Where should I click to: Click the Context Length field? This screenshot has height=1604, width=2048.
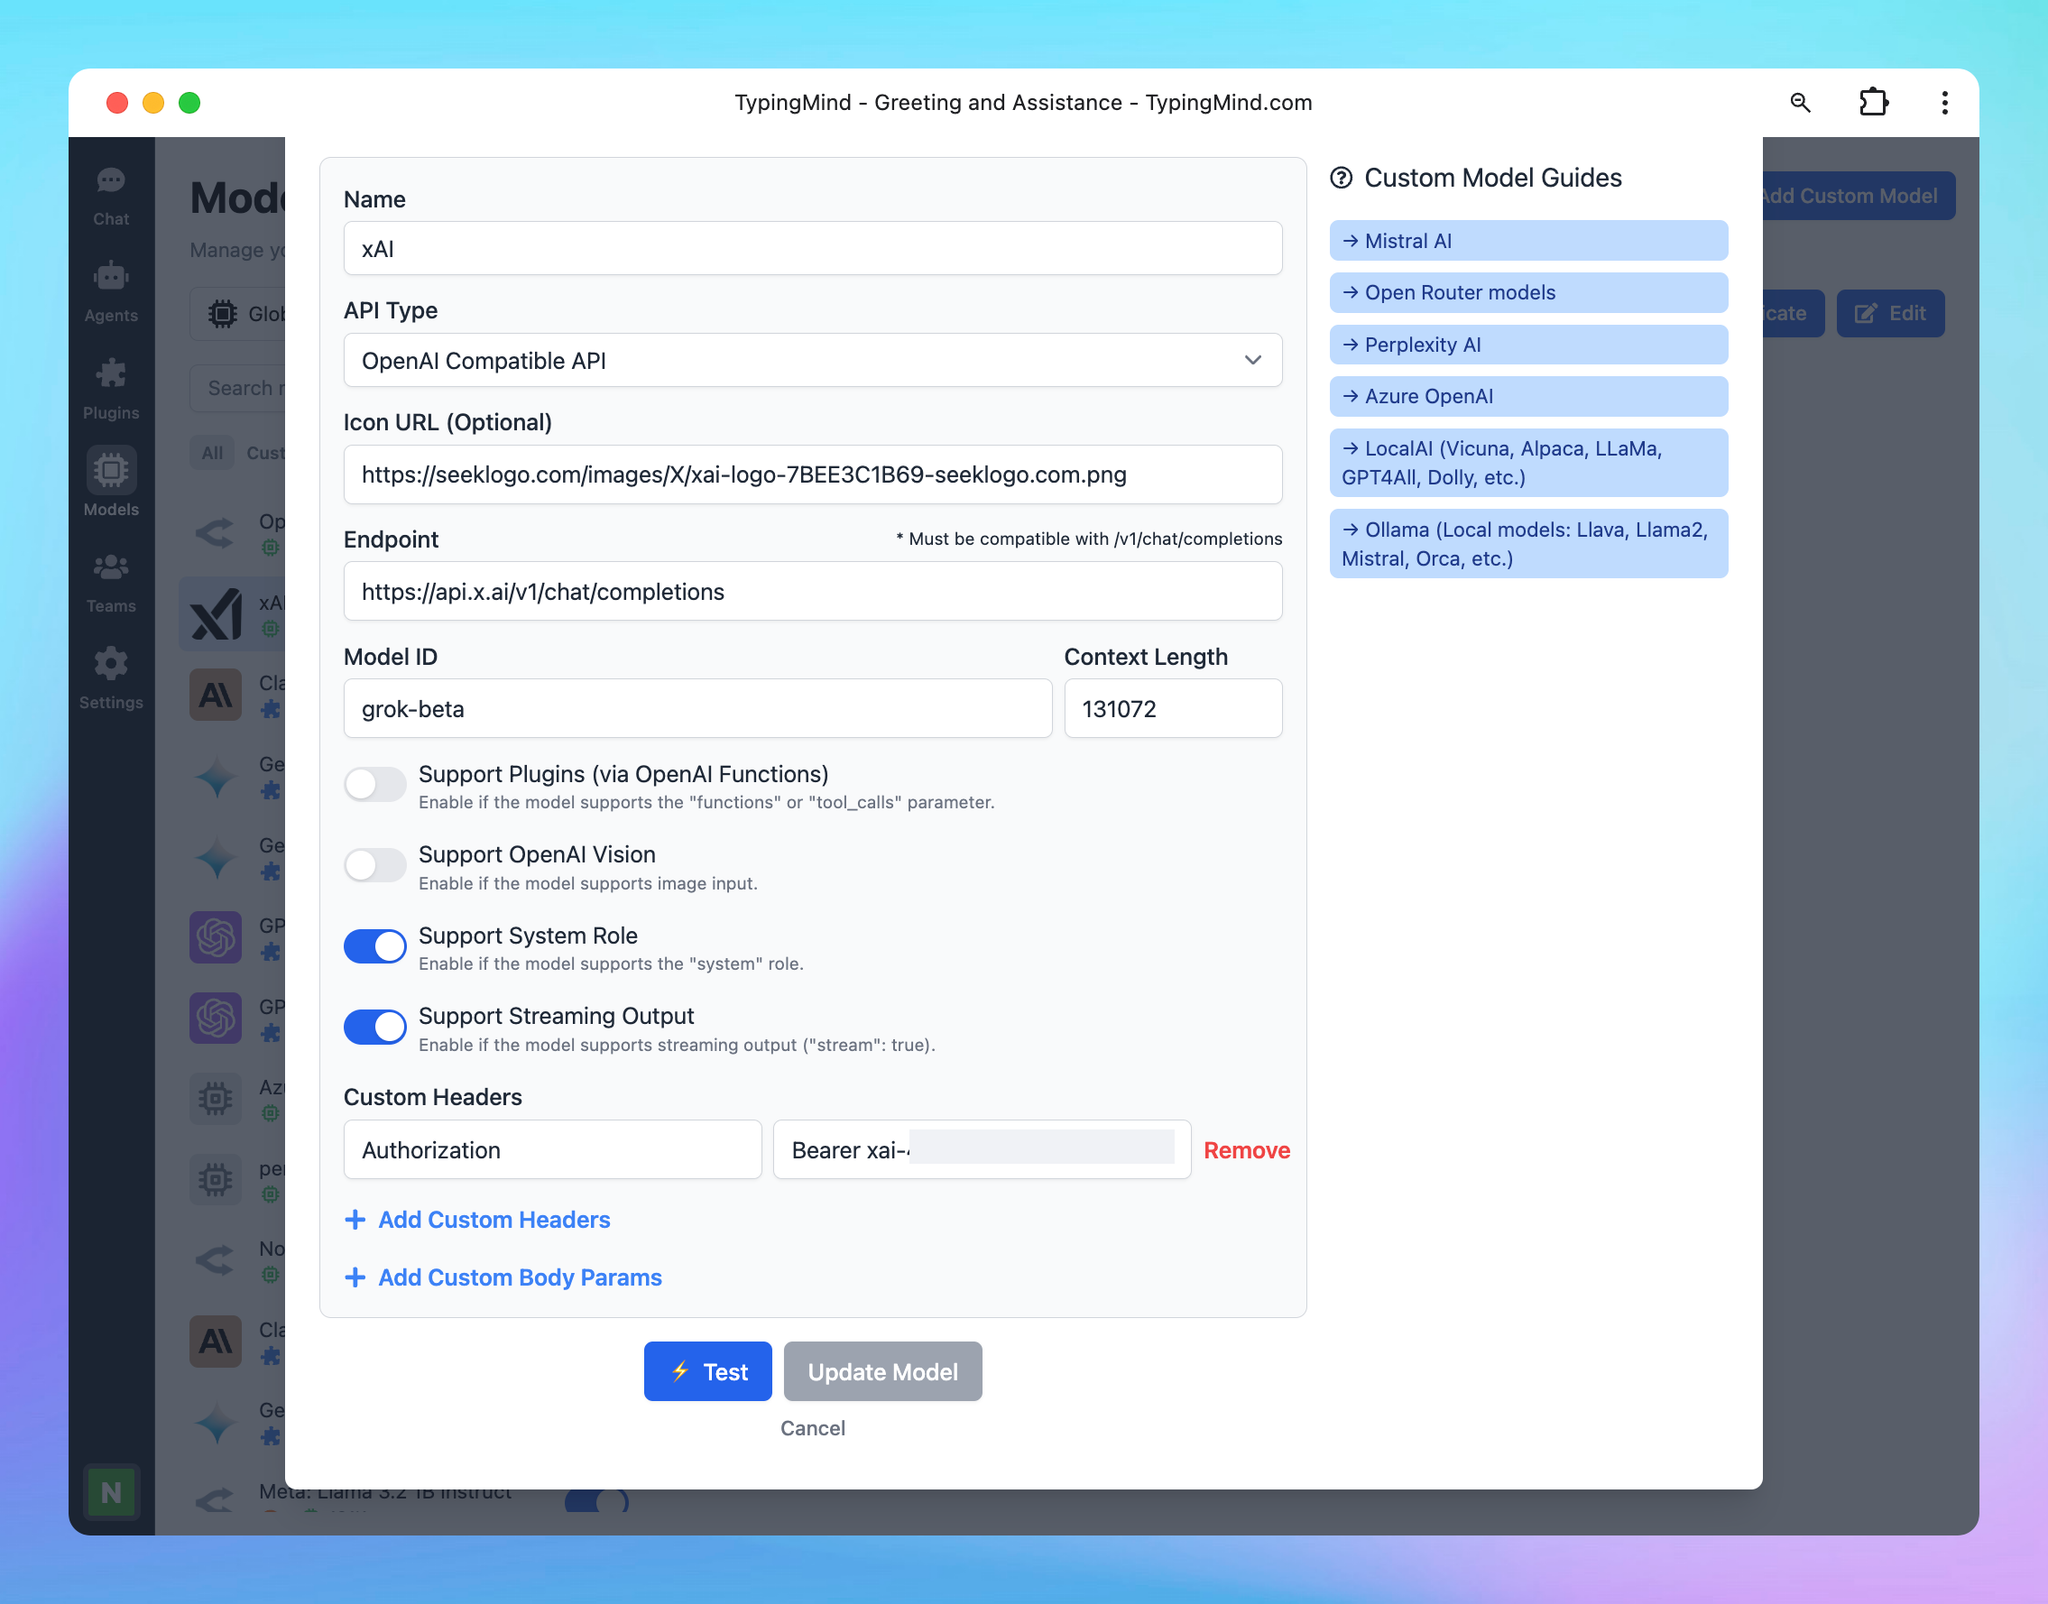pos(1173,709)
